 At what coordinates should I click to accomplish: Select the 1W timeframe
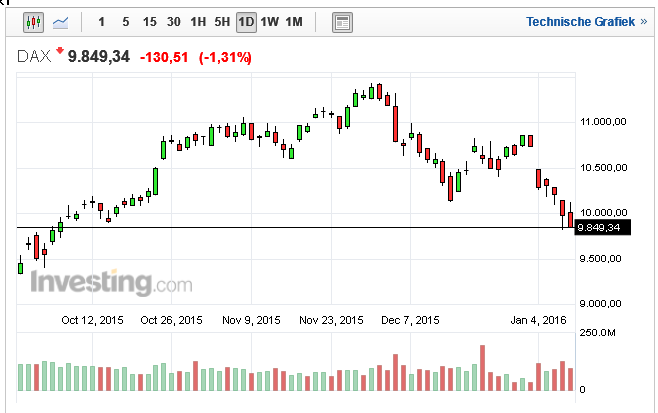click(269, 22)
